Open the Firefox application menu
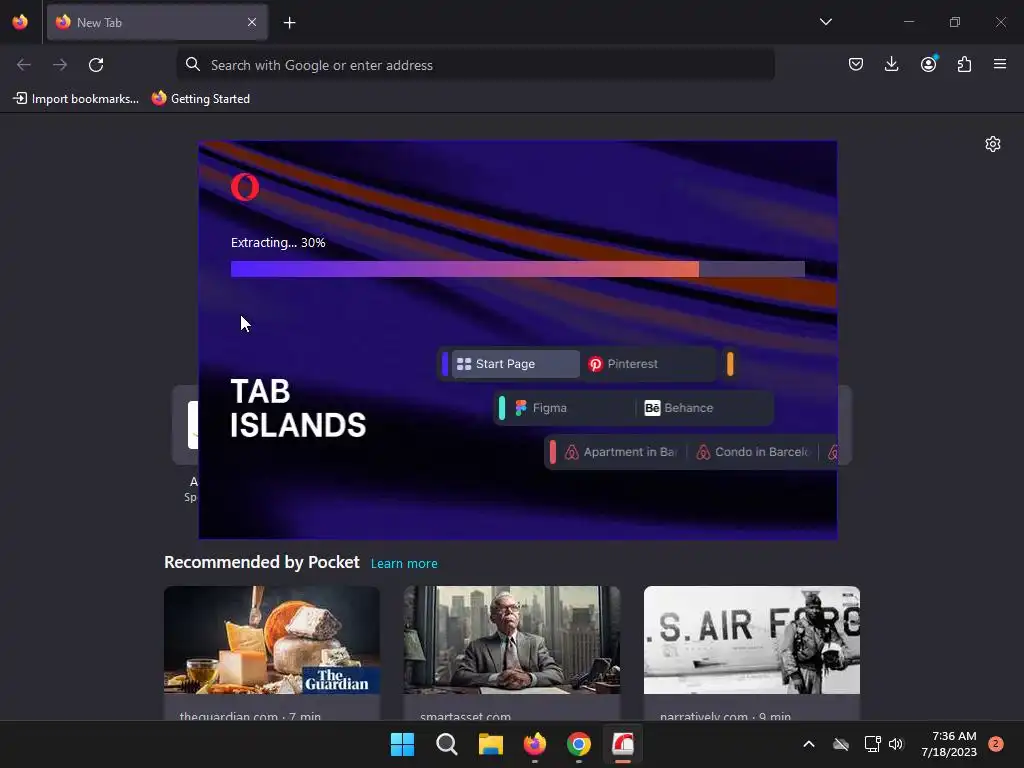The width and height of the screenshot is (1024, 768). [1000, 64]
